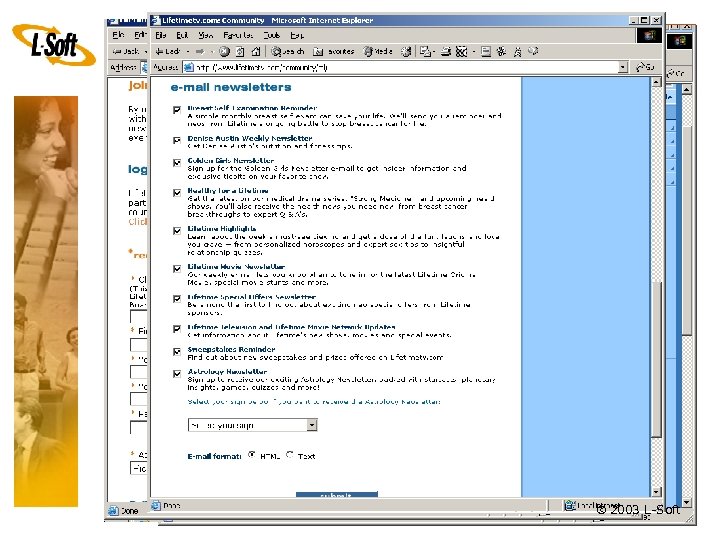This screenshot has width=720, height=540.
Task: Click Done status icon of background window
Action: 113,510
